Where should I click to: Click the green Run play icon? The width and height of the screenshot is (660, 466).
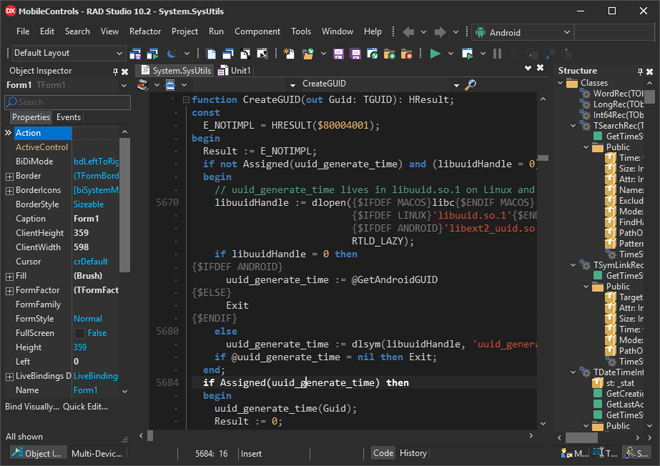pyautogui.click(x=435, y=53)
